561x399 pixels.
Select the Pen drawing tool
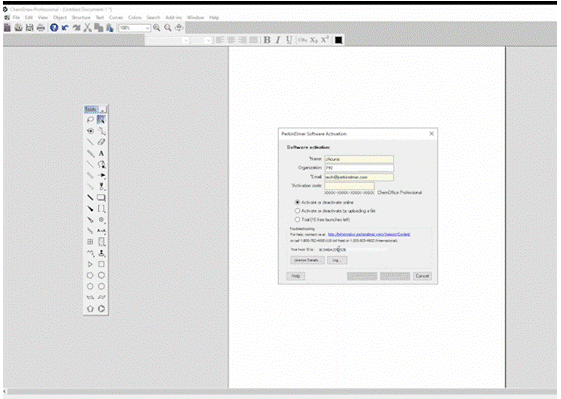[x=102, y=164]
